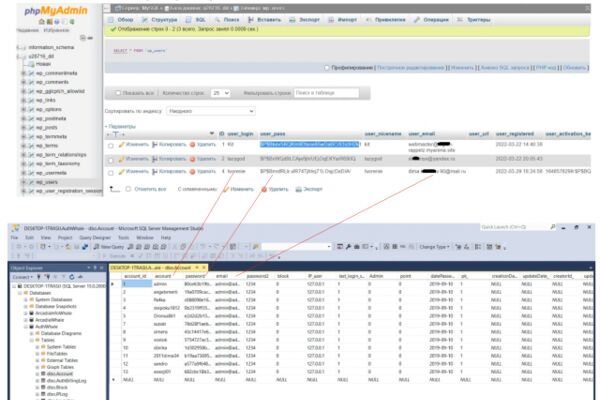
Task: Click Изменить pencil icon for row ID 1
Action: click(x=122, y=144)
